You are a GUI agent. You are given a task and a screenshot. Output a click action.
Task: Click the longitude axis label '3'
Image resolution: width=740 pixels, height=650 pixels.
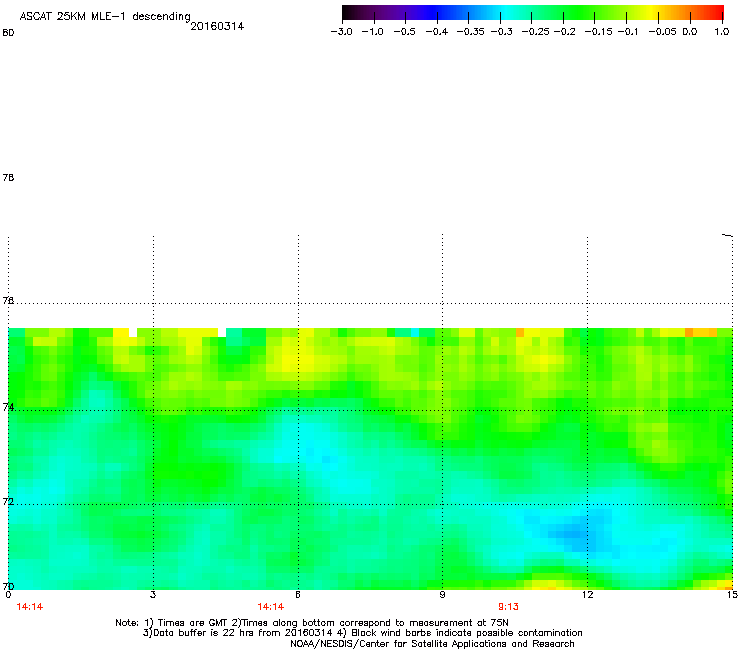pos(153,595)
